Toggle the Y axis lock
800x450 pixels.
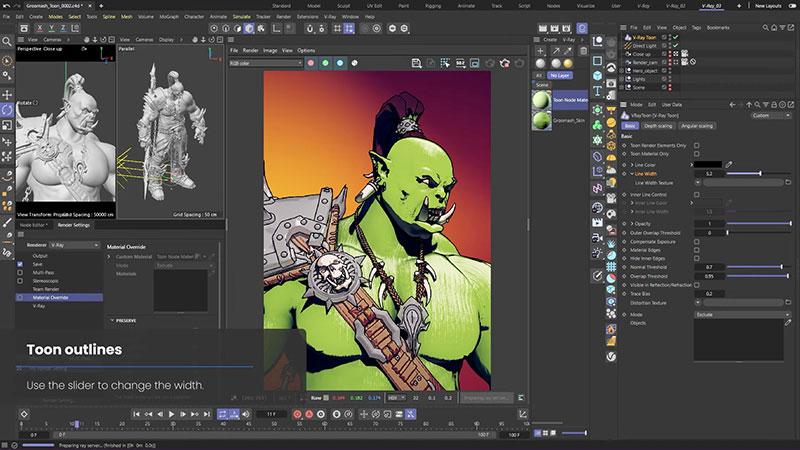tap(51, 29)
